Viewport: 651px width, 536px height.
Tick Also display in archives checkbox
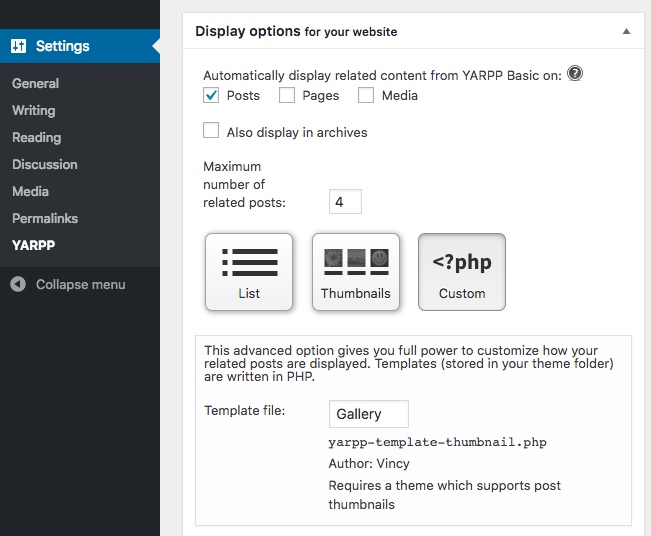click(x=211, y=130)
